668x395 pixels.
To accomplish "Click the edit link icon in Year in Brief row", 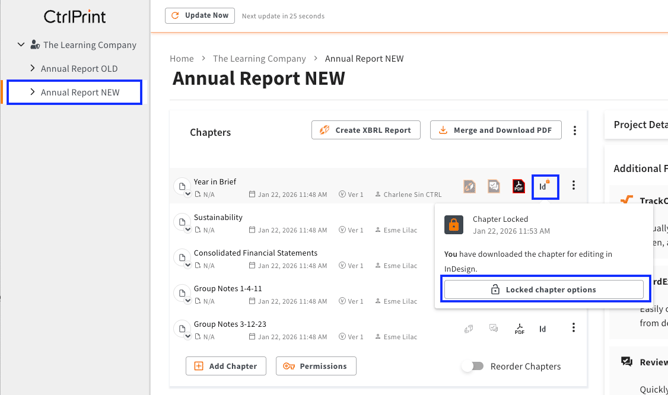I will pyautogui.click(x=469, y=186).
